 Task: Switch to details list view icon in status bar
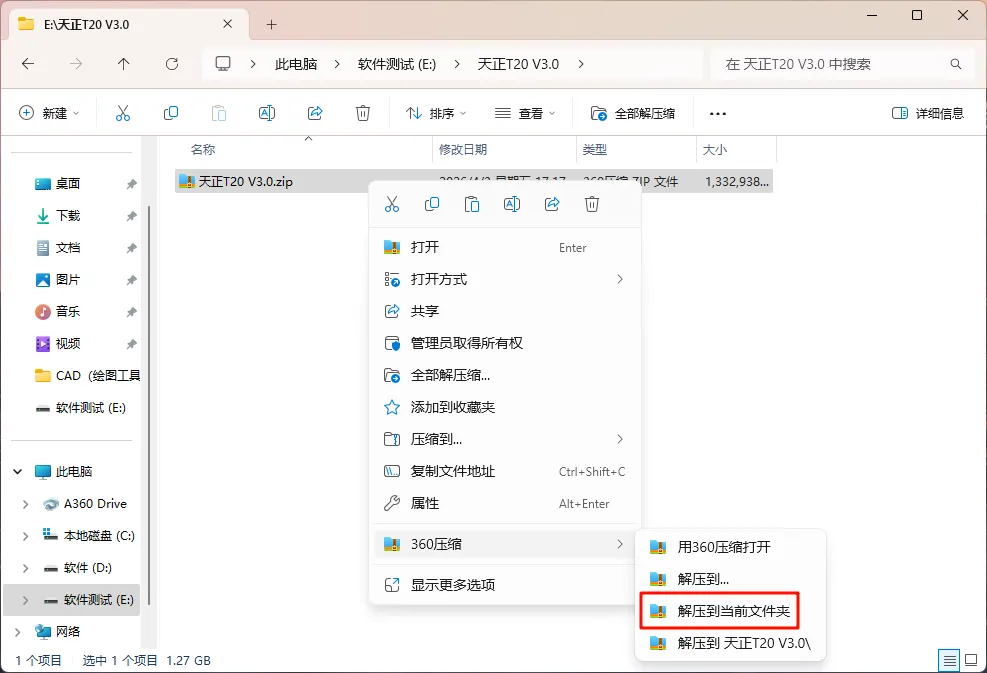pyautogui.click(x=949, y=660)
